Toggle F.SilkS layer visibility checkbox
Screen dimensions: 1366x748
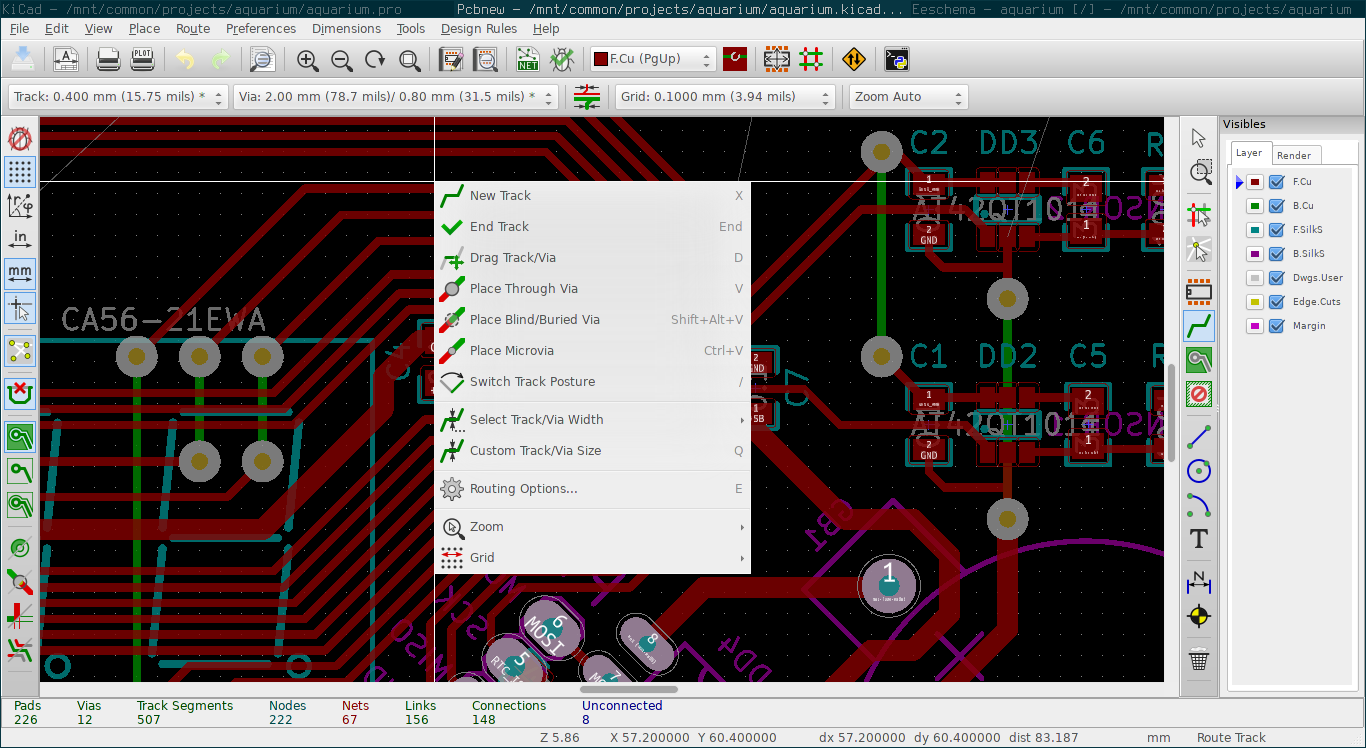click(1276, 230)
